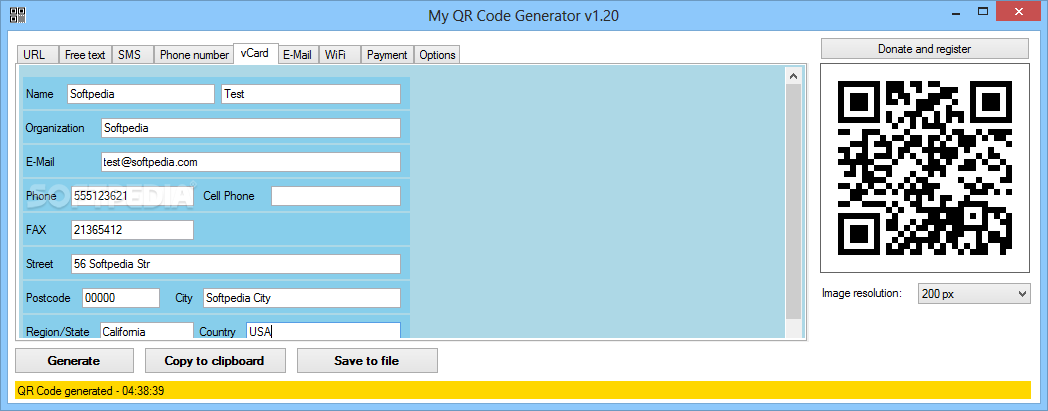1048x411 pixels.
Task: Click into the Organization field
Action: tap(251, 128)
